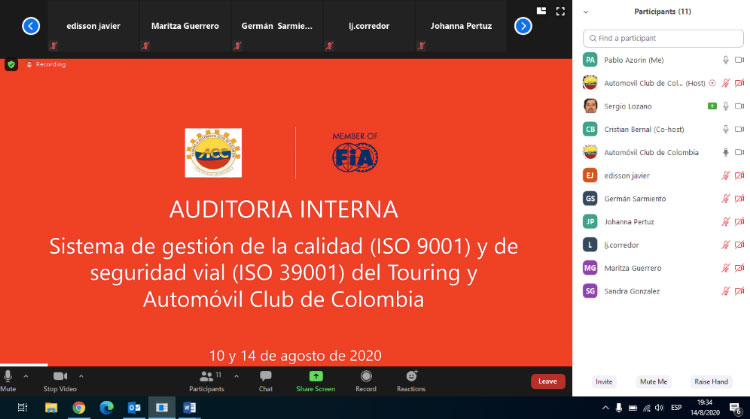Click the Record icon in toolbar
Image resolution: width=750 pixels, height=419 pixels.
pyautogui.click(x=366, y=379)
